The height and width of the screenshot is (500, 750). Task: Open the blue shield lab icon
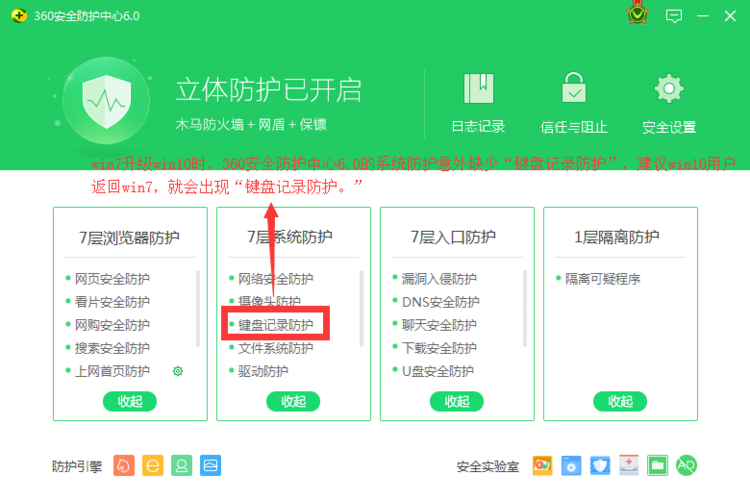tap(600, 466)
